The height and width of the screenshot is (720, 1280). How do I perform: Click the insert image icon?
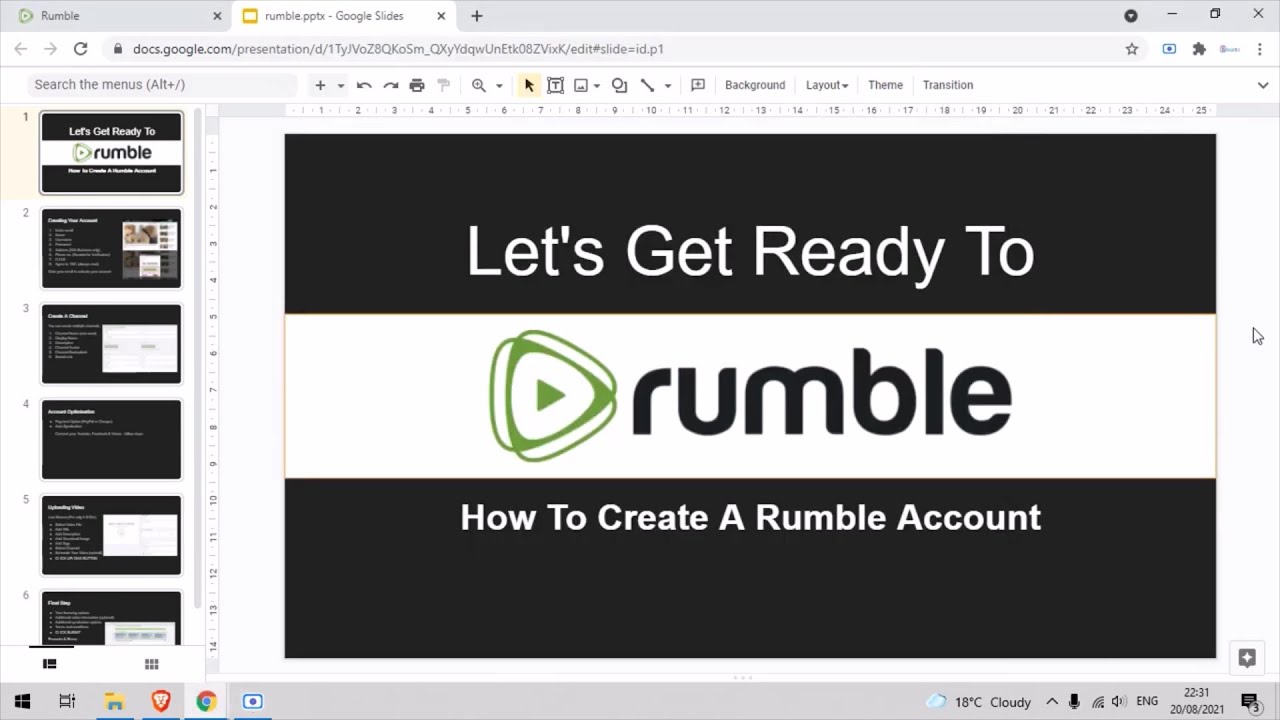point(580,85)
